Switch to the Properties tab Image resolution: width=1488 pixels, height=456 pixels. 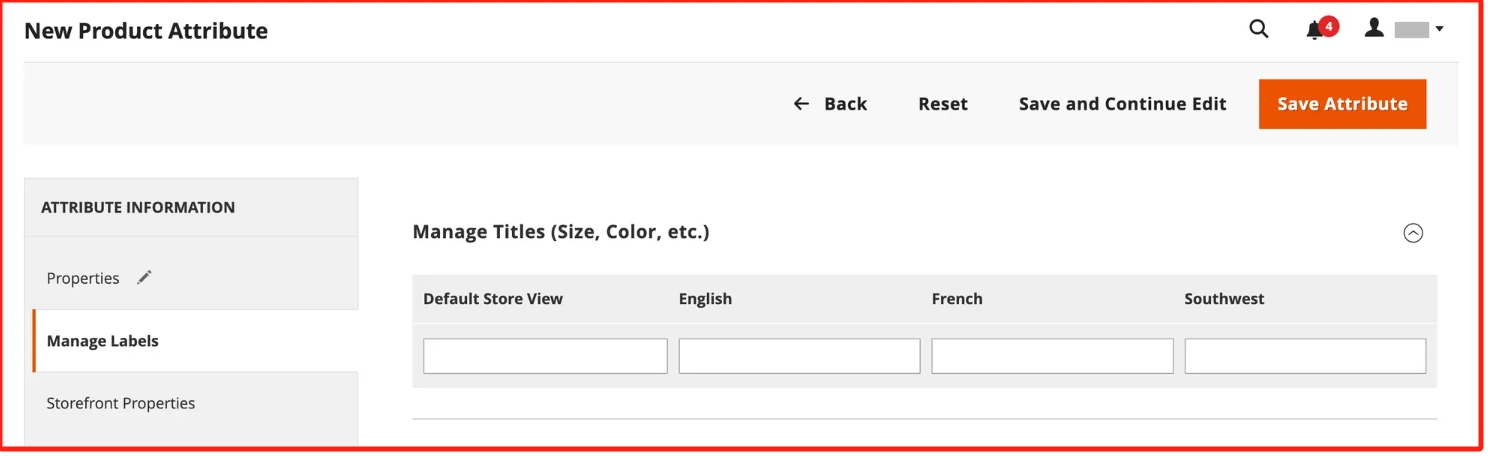click(83, 279)
